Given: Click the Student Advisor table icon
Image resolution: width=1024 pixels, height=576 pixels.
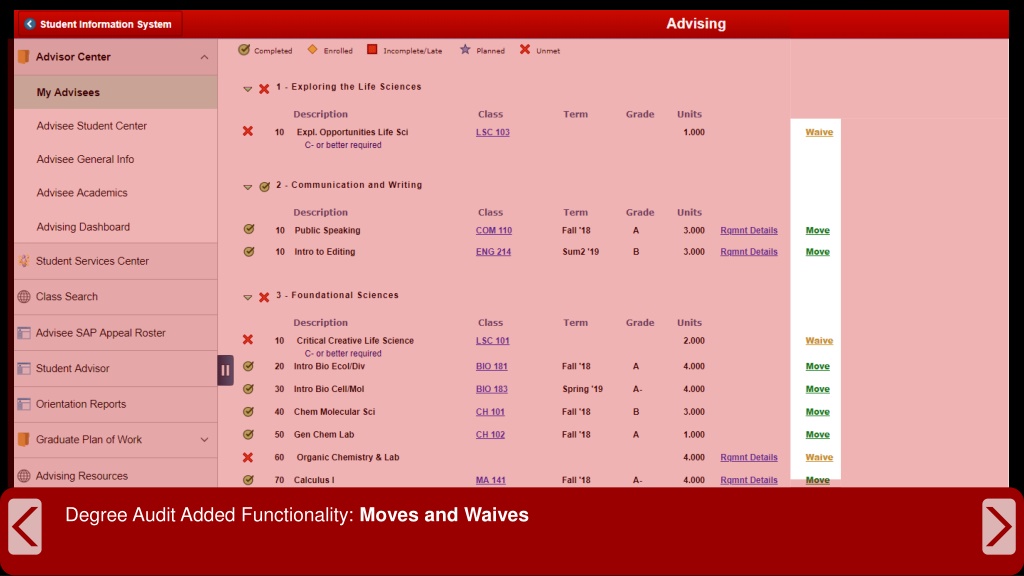Looking at the screenshot, I should tap(24, 368).
